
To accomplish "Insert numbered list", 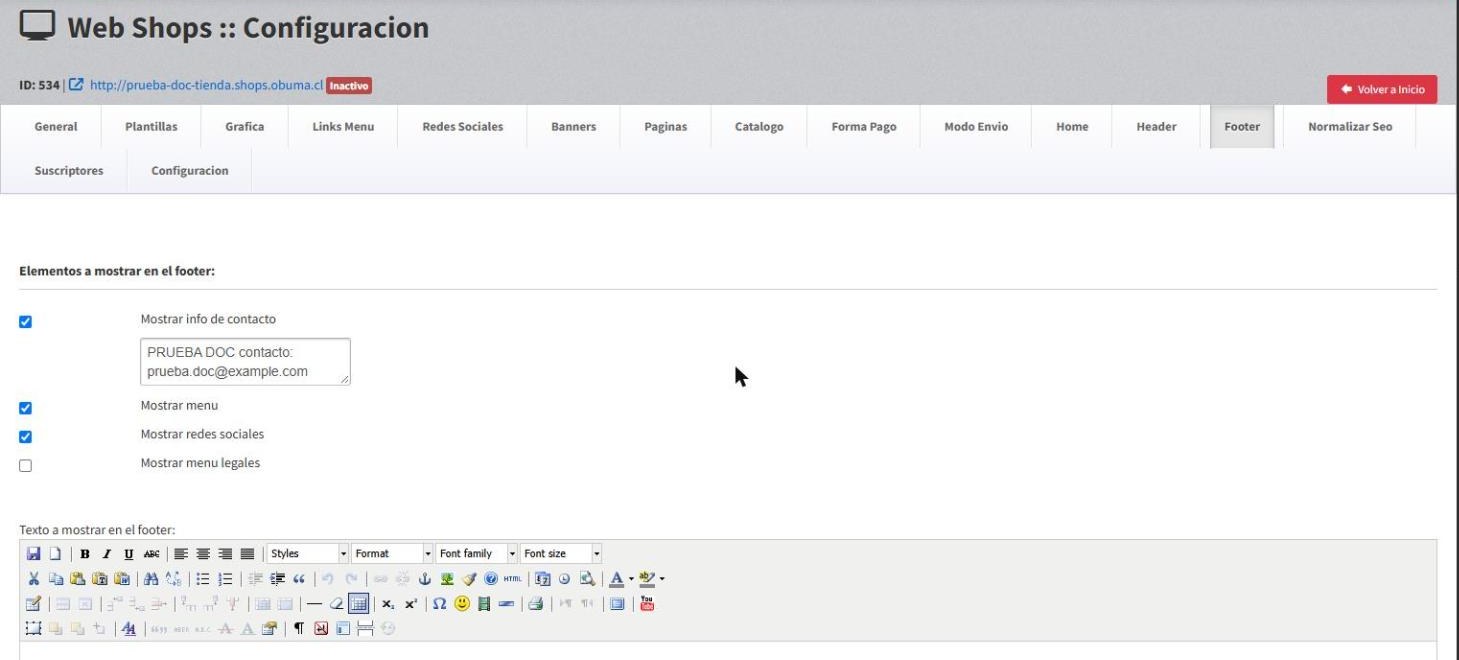I will (225, 578).
